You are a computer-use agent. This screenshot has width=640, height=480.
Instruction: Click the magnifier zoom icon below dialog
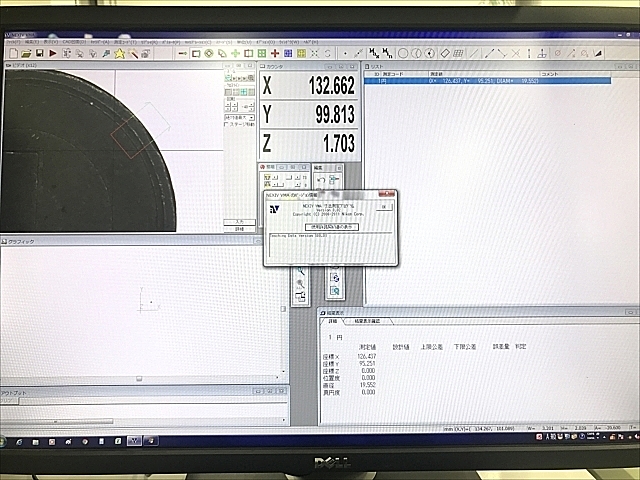coord(300,271)
